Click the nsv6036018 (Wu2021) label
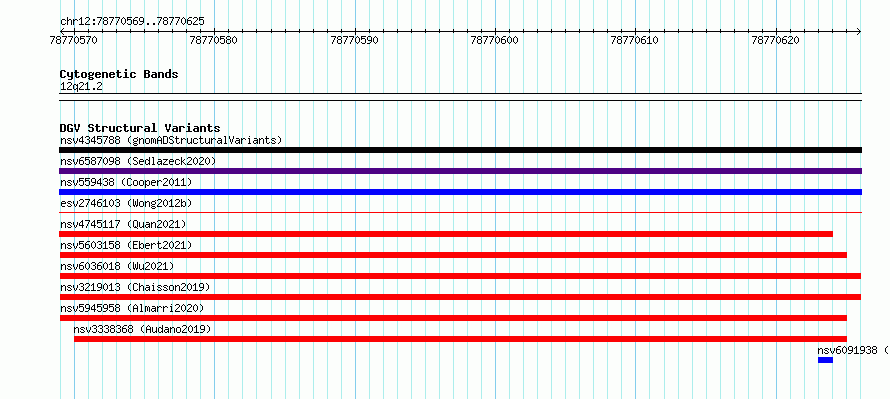This screenshot has height=399, width=890. pos(117,266)
